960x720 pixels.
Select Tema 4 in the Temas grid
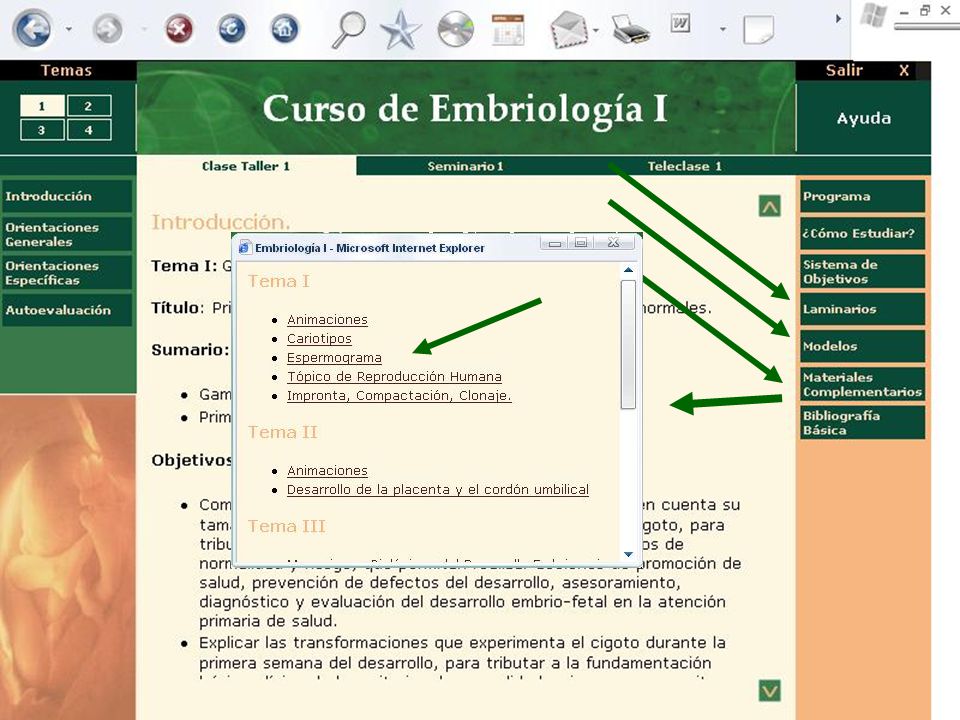[89, 130]
